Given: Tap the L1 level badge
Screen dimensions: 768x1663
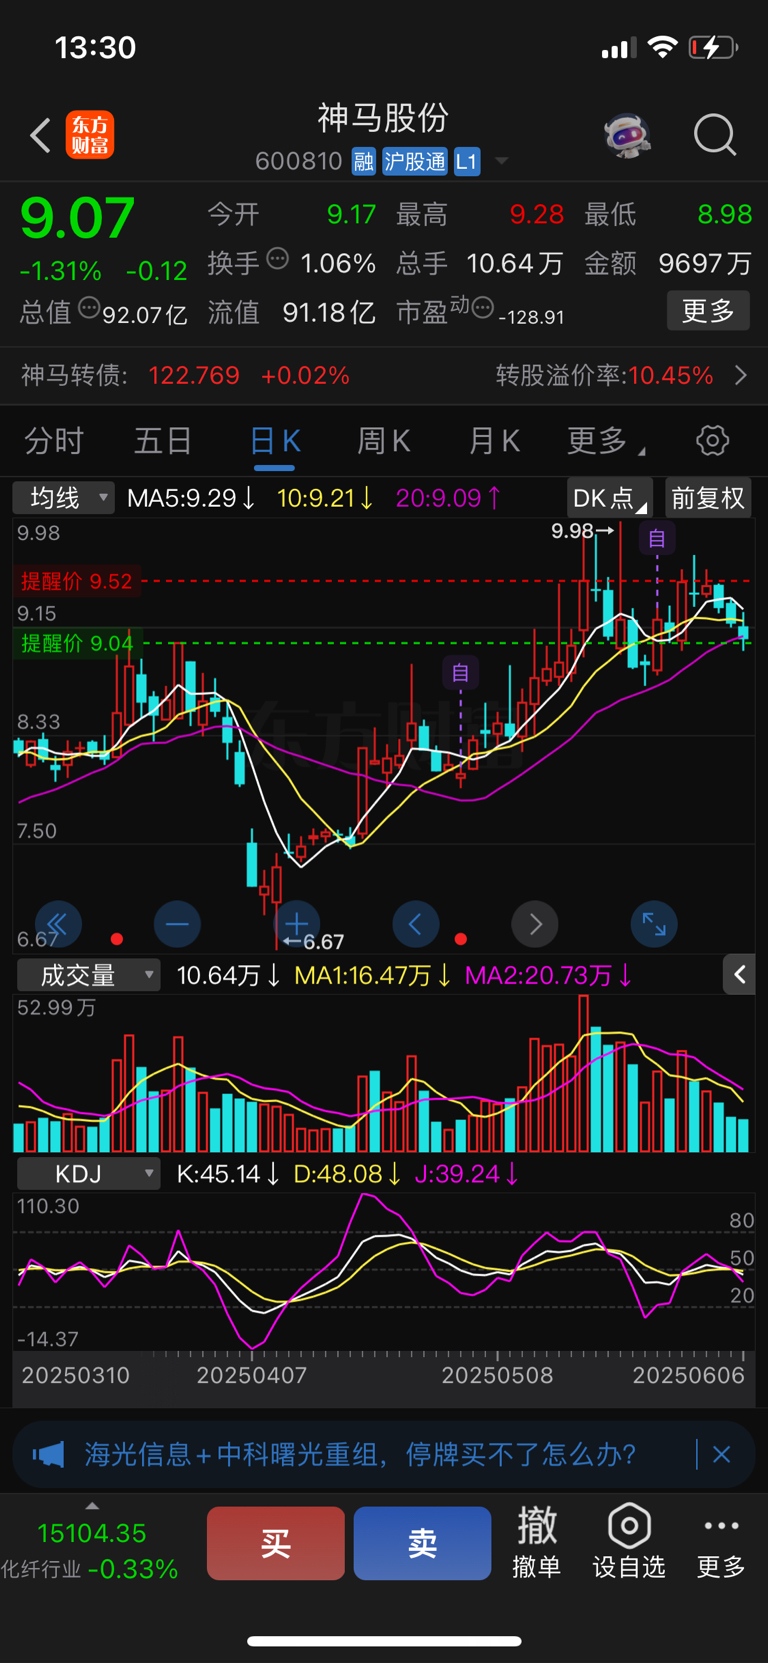Looking at the screenshot, I should tap(467, 161).
